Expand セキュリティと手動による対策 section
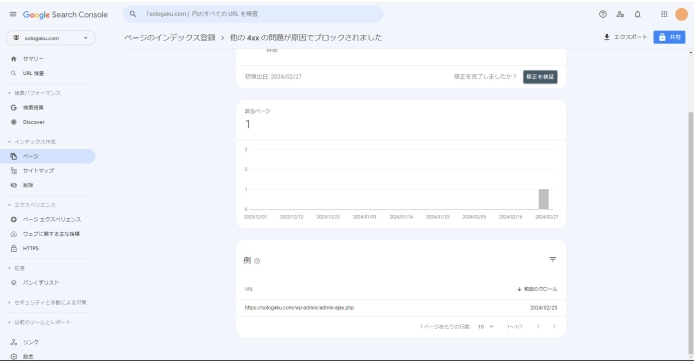Viewport: 694px width, 361px height. coord(48,303)
